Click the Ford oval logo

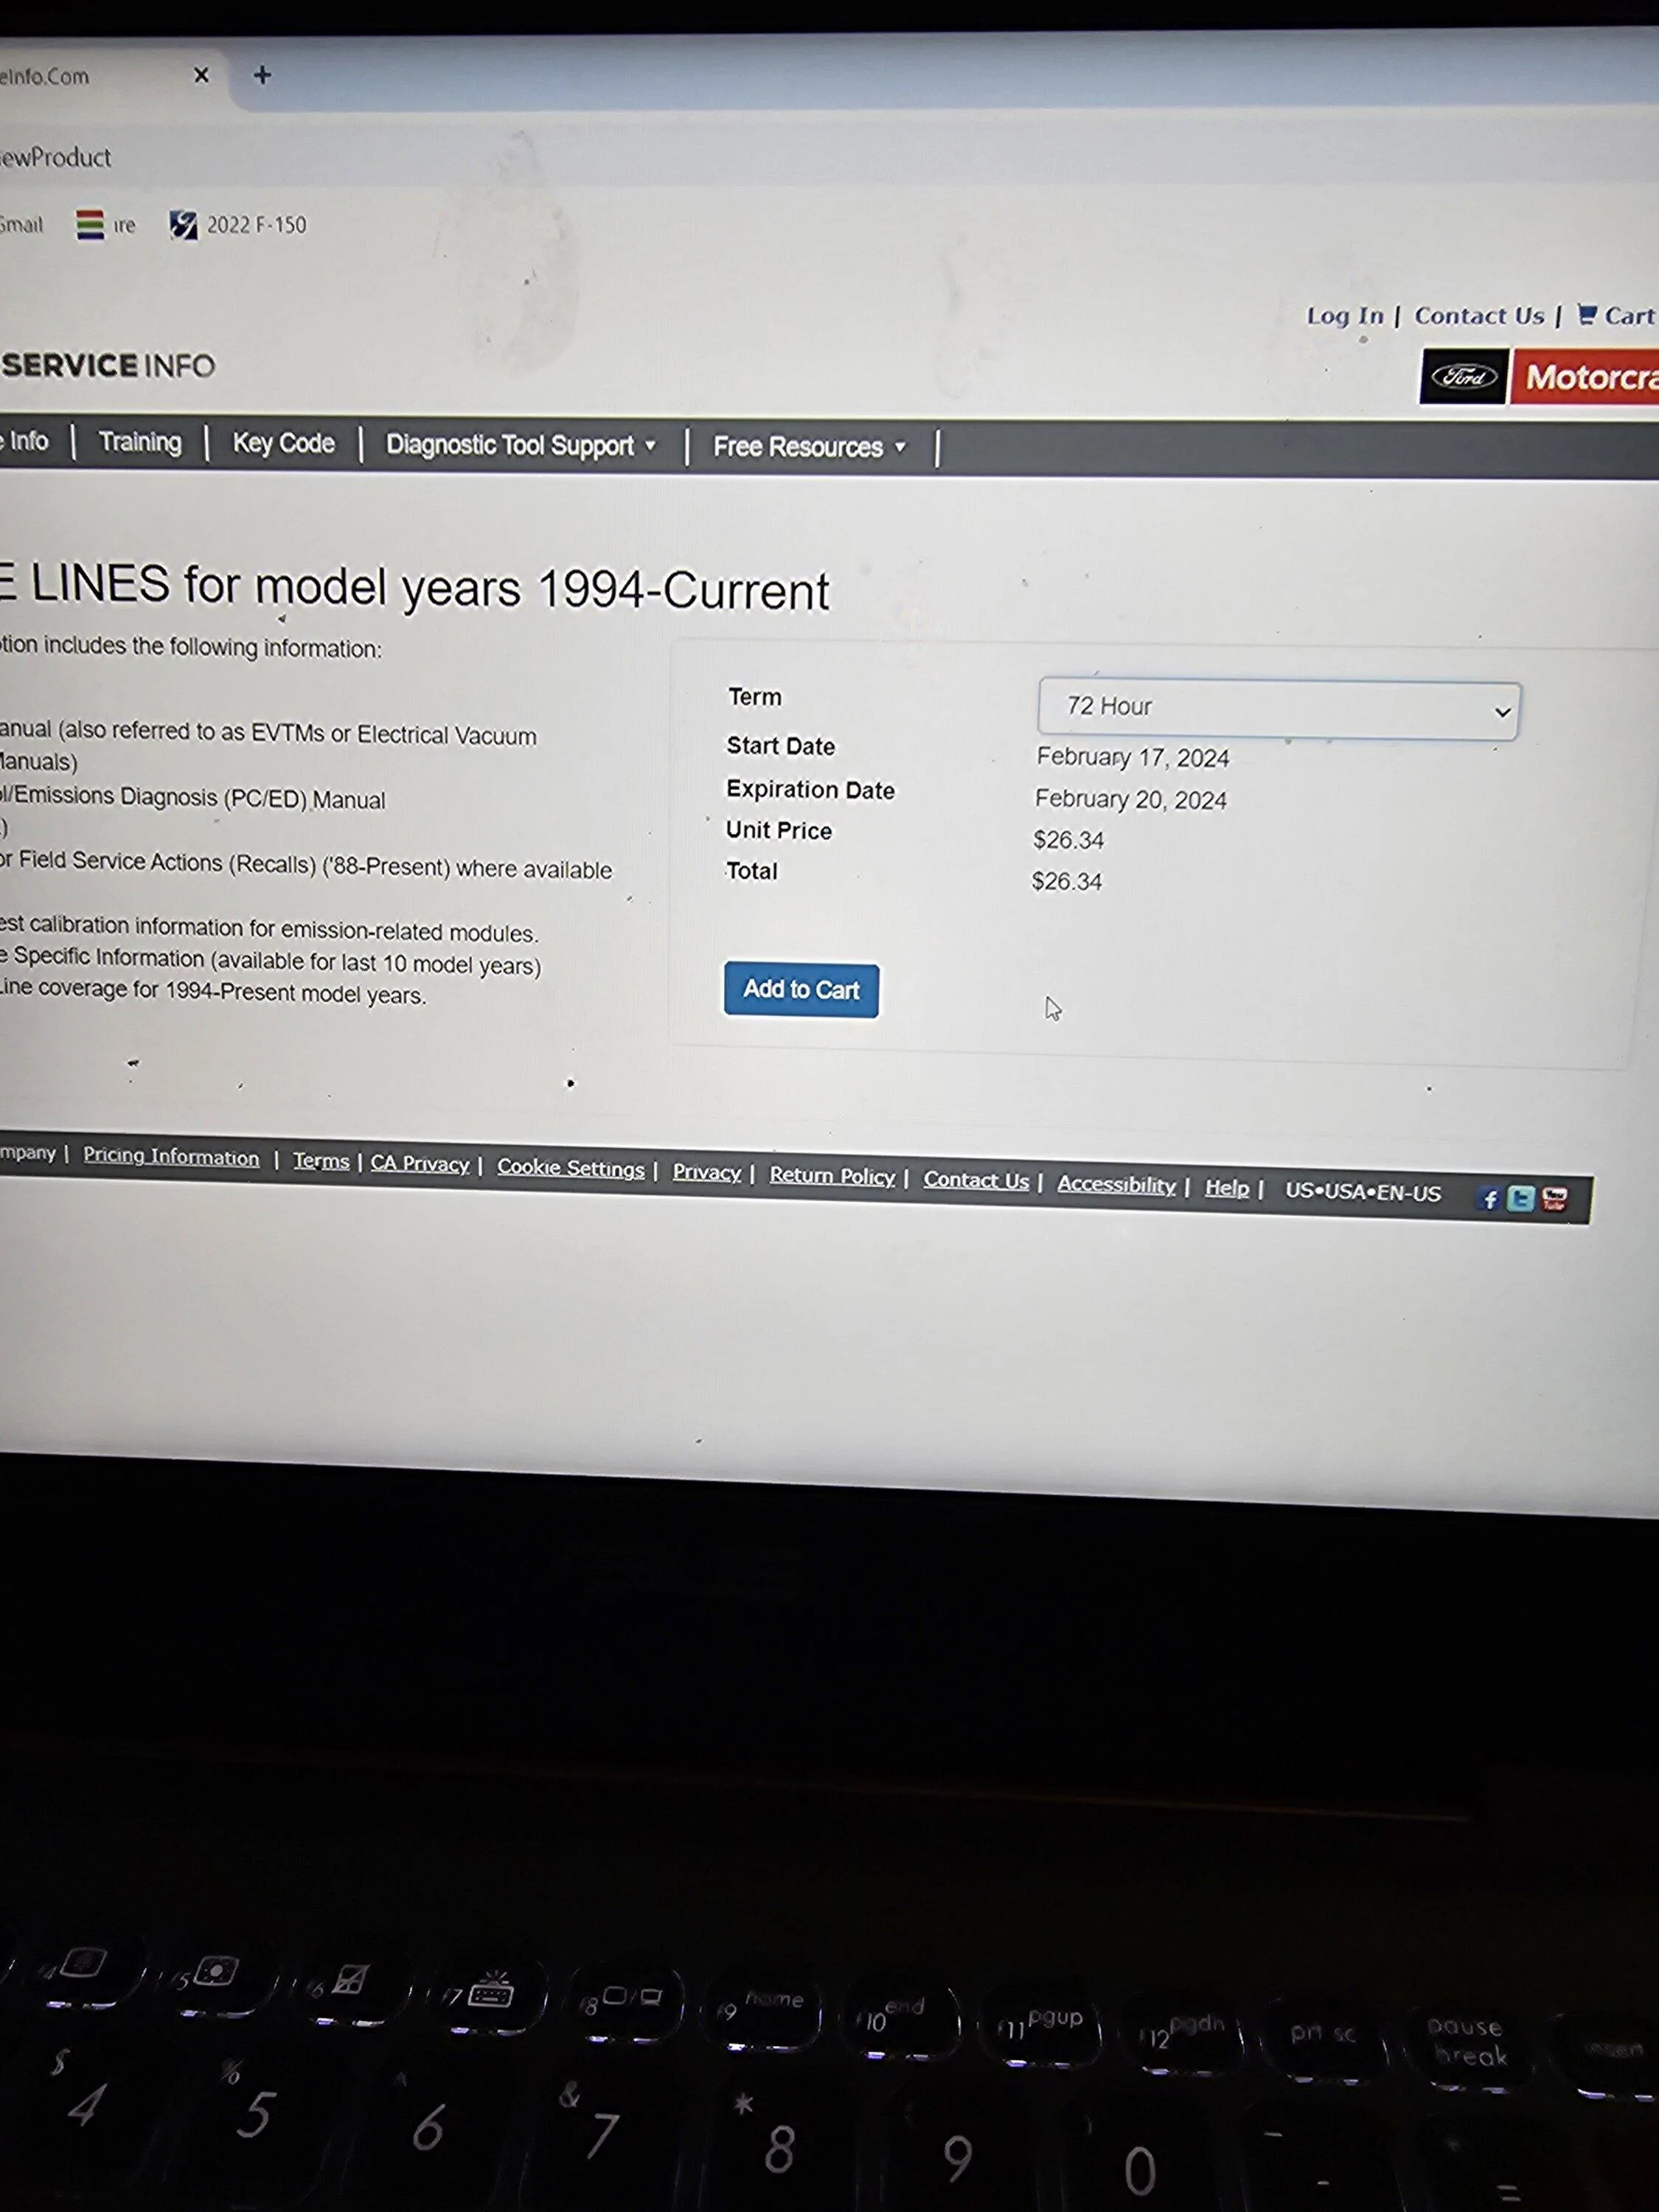coord(1463,377)
